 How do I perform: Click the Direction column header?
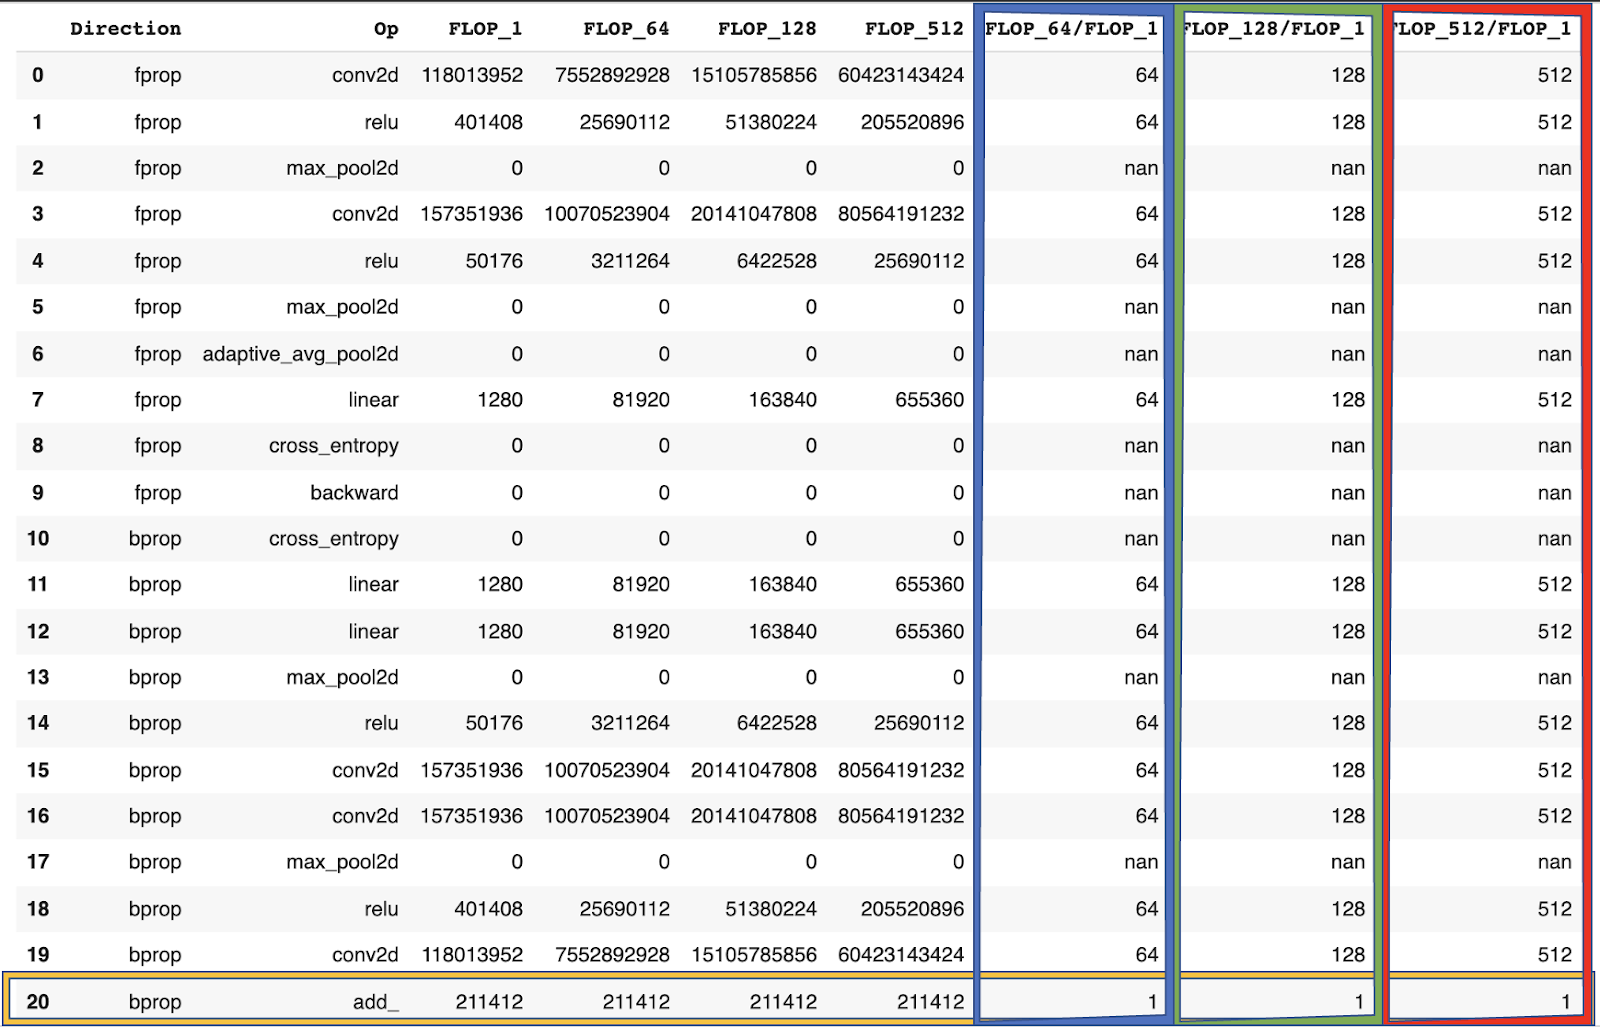pyautogui.click(x=125, y=29)
